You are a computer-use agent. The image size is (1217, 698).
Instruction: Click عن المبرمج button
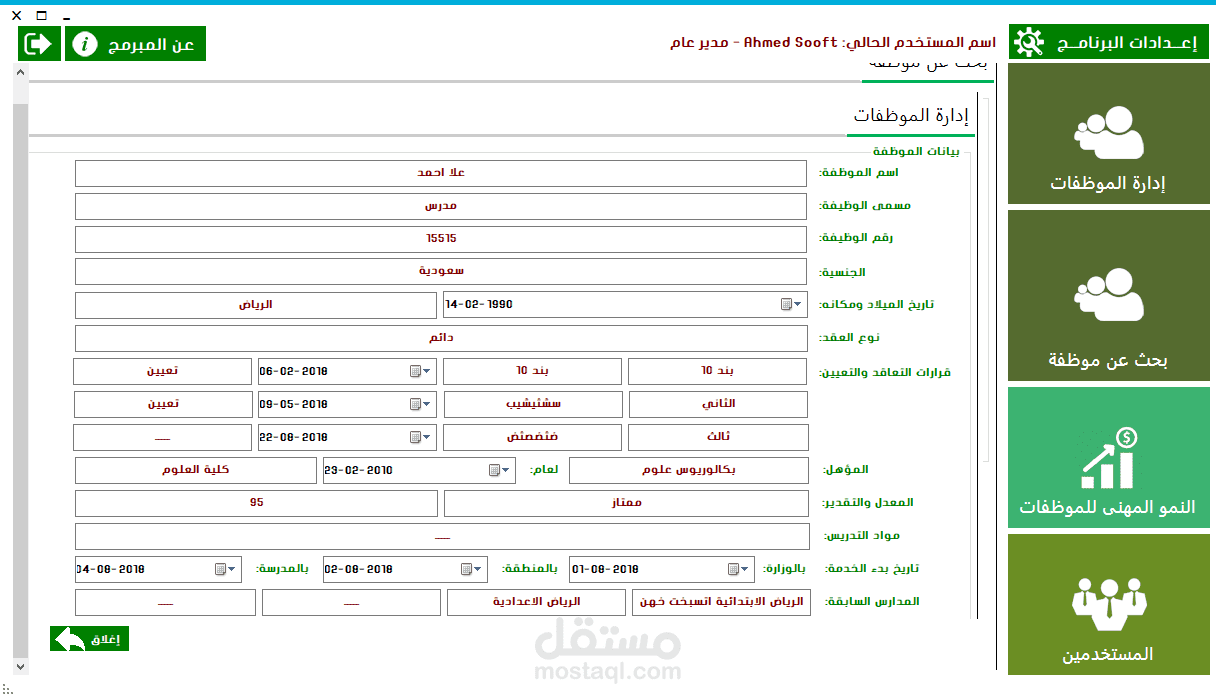[x=135, y=44]
